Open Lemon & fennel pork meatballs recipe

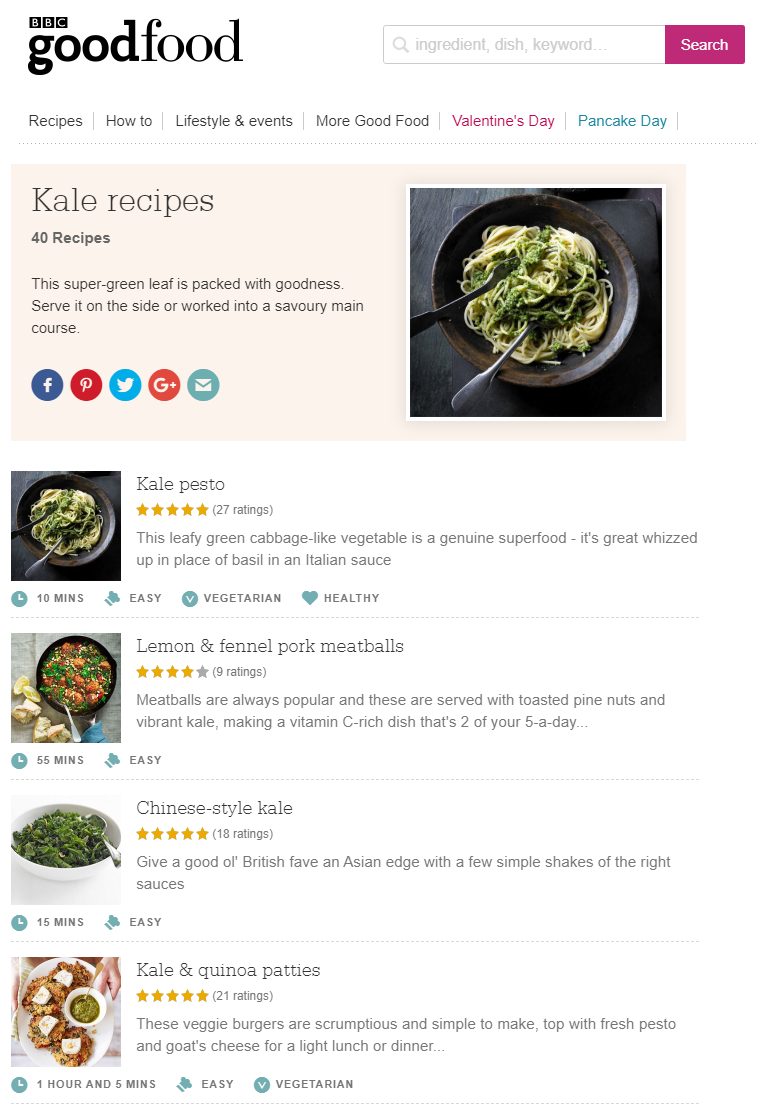pos(270,646)
